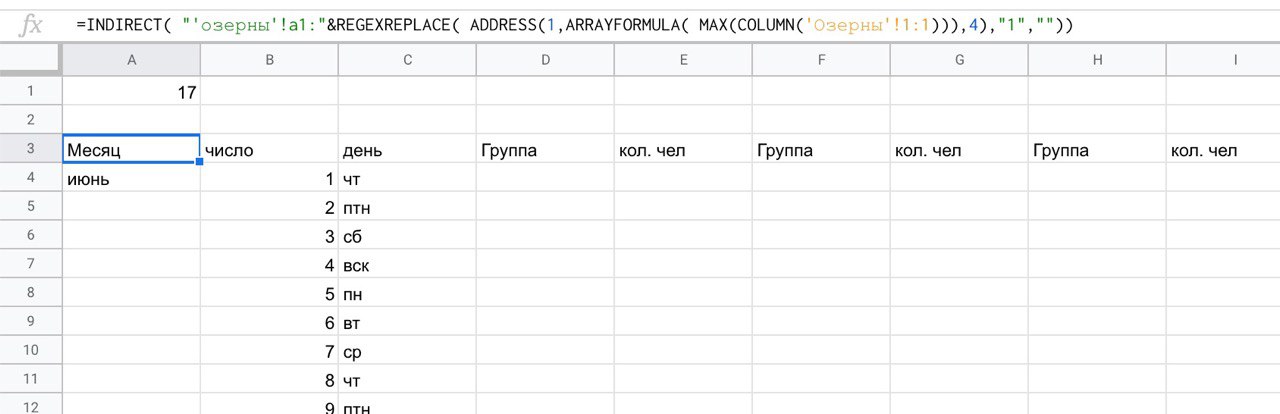Click the 'вск' cell
The height and width of the screenshot is (414, 1280).
click(407, 265)
